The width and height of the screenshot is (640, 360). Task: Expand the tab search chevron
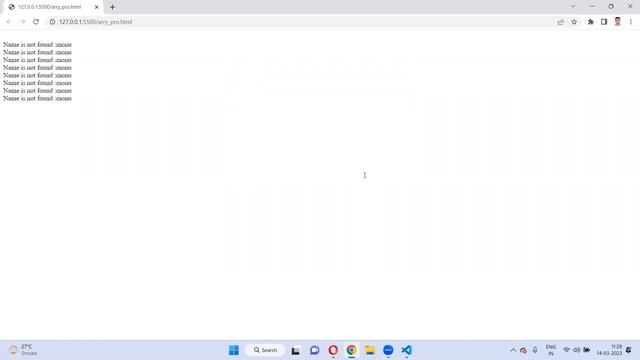coord(573,6)
